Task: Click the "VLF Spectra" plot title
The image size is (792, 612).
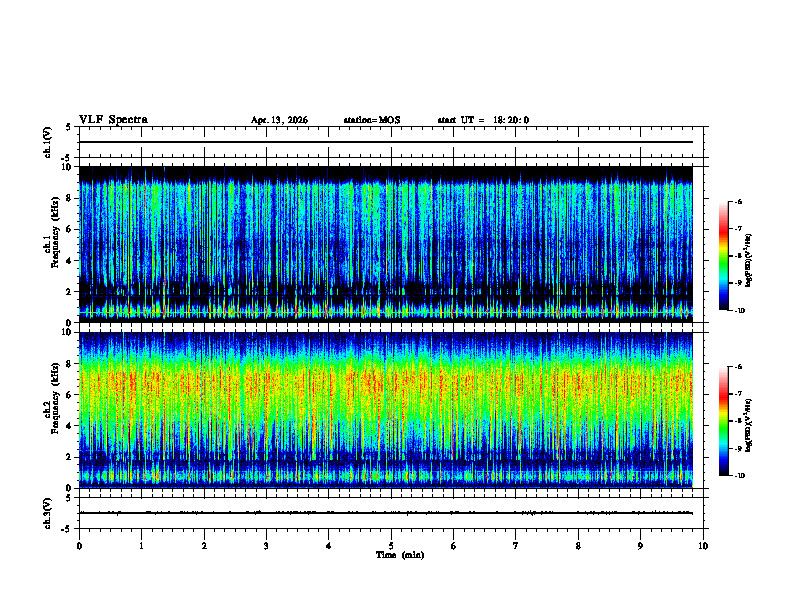Action: (x=113, y=120)
